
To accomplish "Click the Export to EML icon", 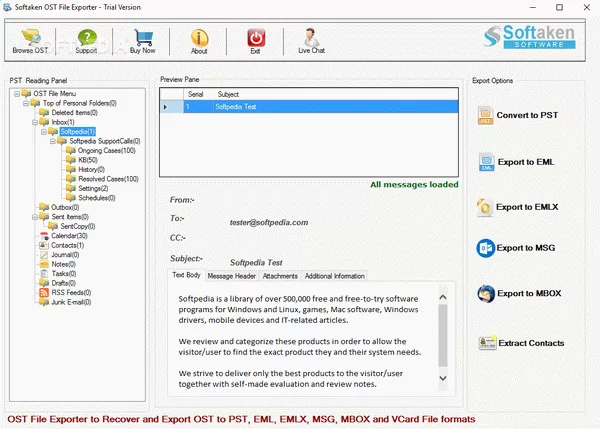I will [x=486, y=162].
